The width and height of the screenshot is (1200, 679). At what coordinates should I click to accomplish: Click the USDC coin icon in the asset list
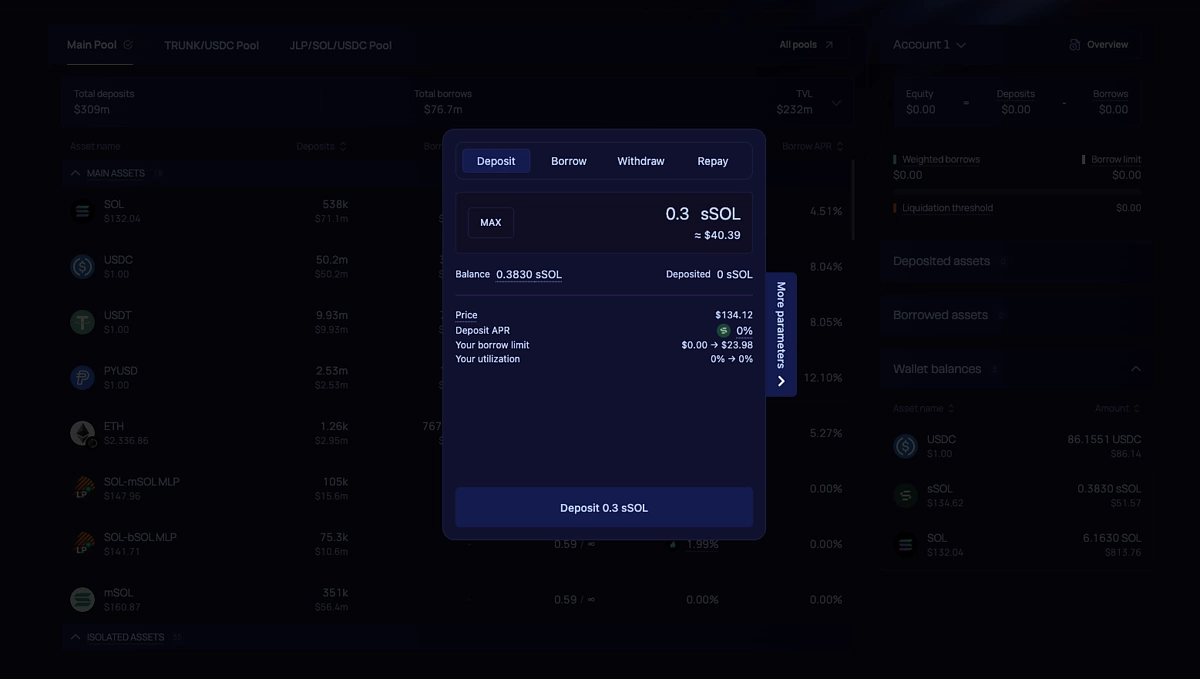(x=82, y=266)
